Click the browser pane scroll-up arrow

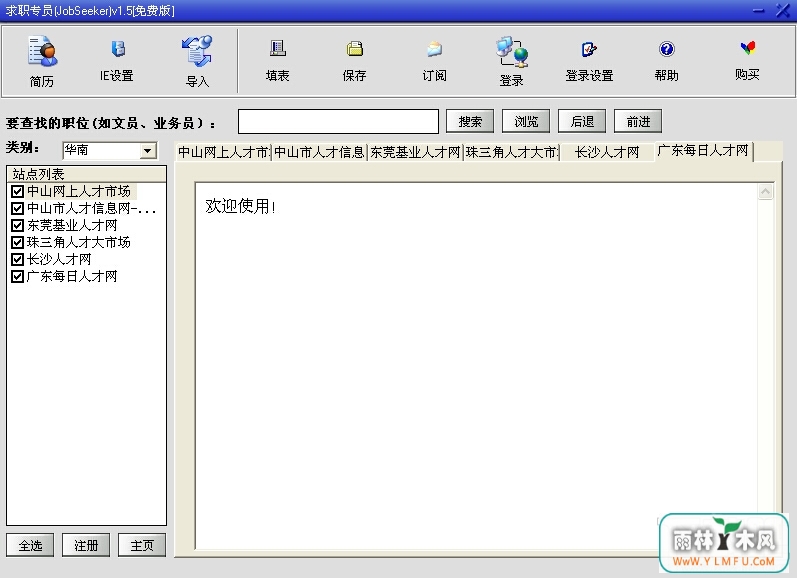[x=765, y=192]
